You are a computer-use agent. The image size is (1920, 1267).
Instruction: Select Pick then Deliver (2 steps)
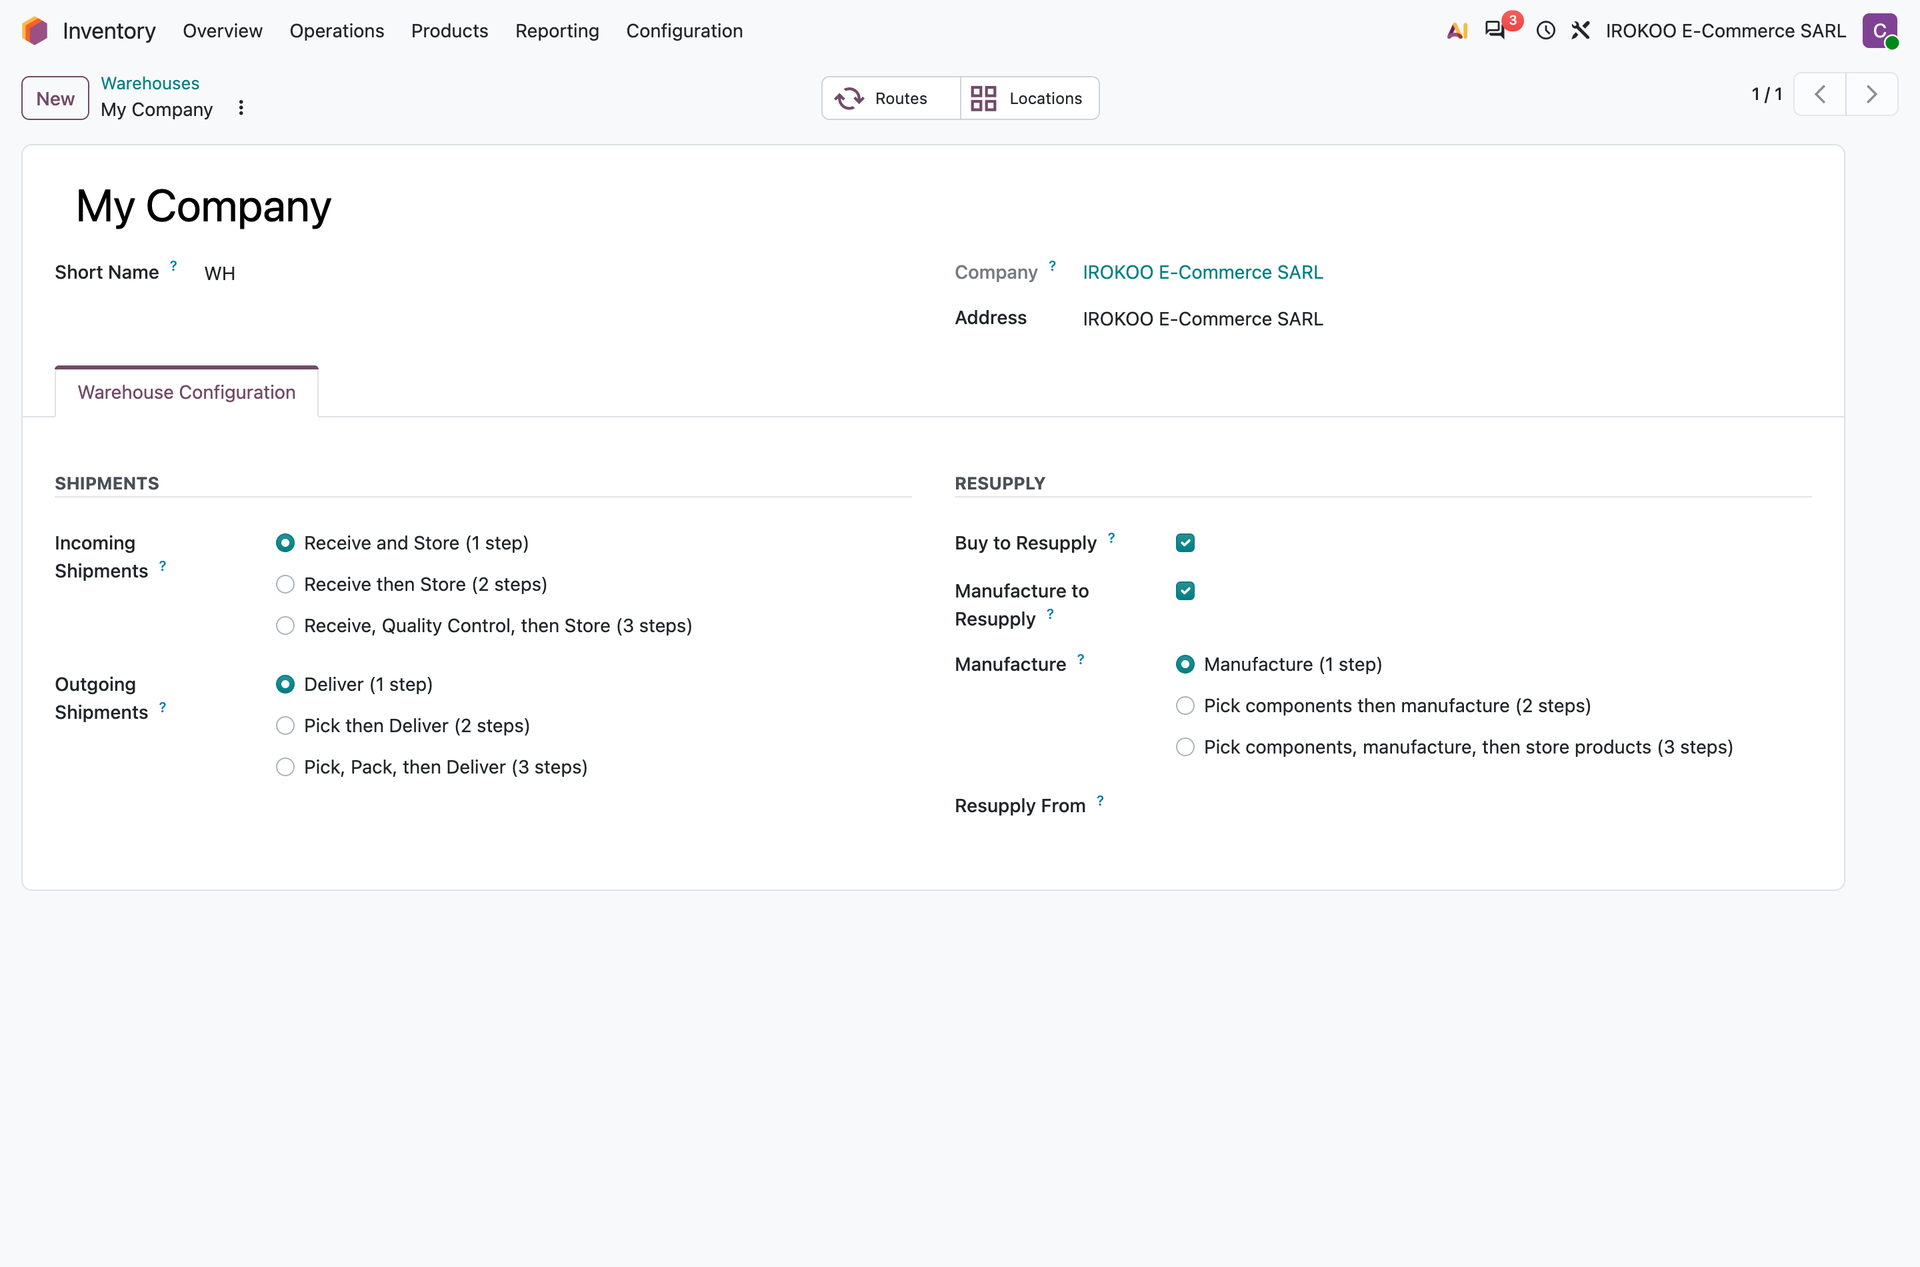(286, 726)
